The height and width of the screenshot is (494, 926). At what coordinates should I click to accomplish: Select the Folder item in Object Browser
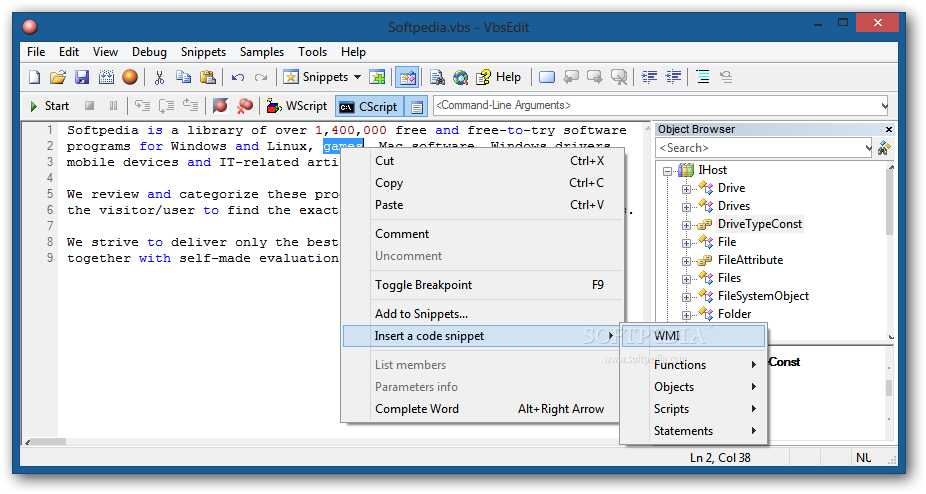pos(735,314)
